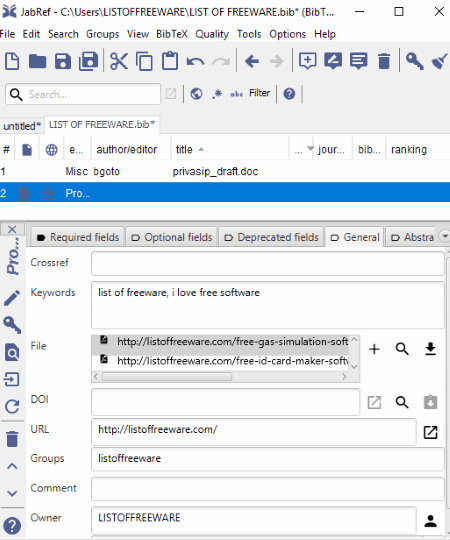
Task: Cut the selected entry with the scissors icon
Action: [x=119, y=62]
